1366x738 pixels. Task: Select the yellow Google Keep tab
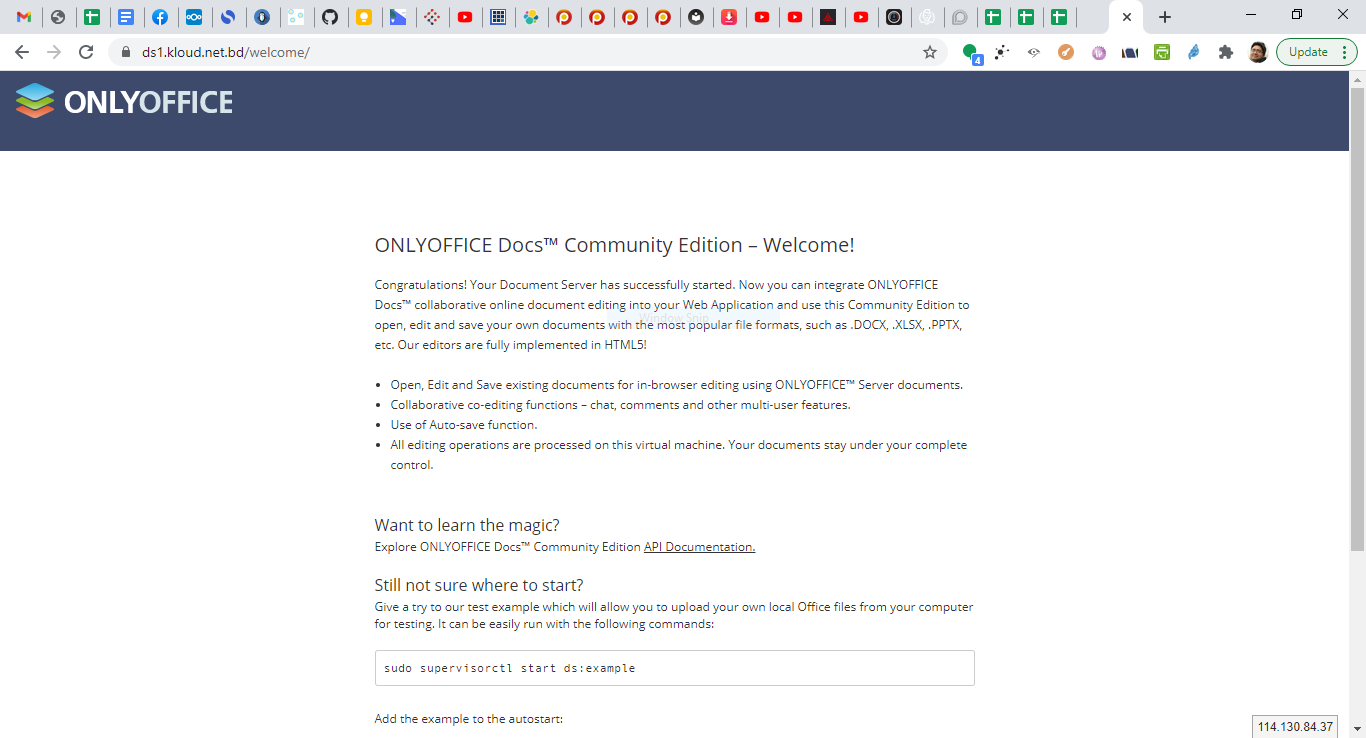[364, 17]
